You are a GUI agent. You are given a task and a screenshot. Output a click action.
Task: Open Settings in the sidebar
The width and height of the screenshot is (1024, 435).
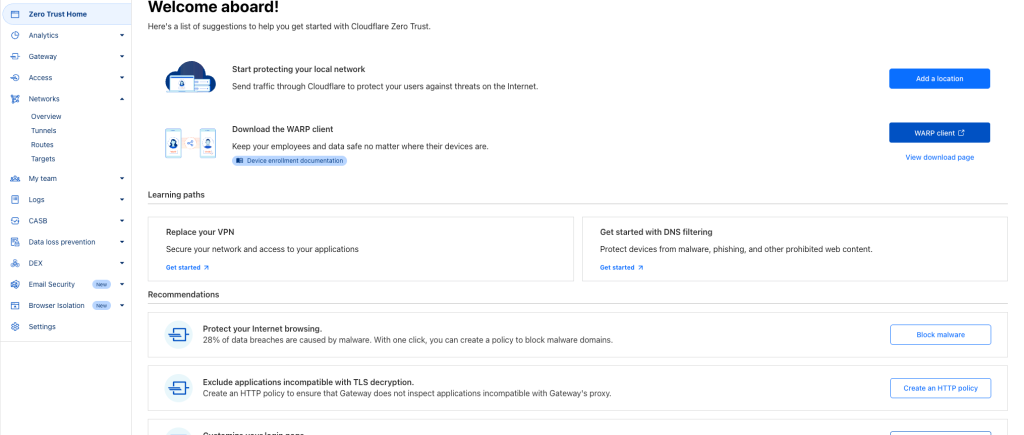[42, 327]
